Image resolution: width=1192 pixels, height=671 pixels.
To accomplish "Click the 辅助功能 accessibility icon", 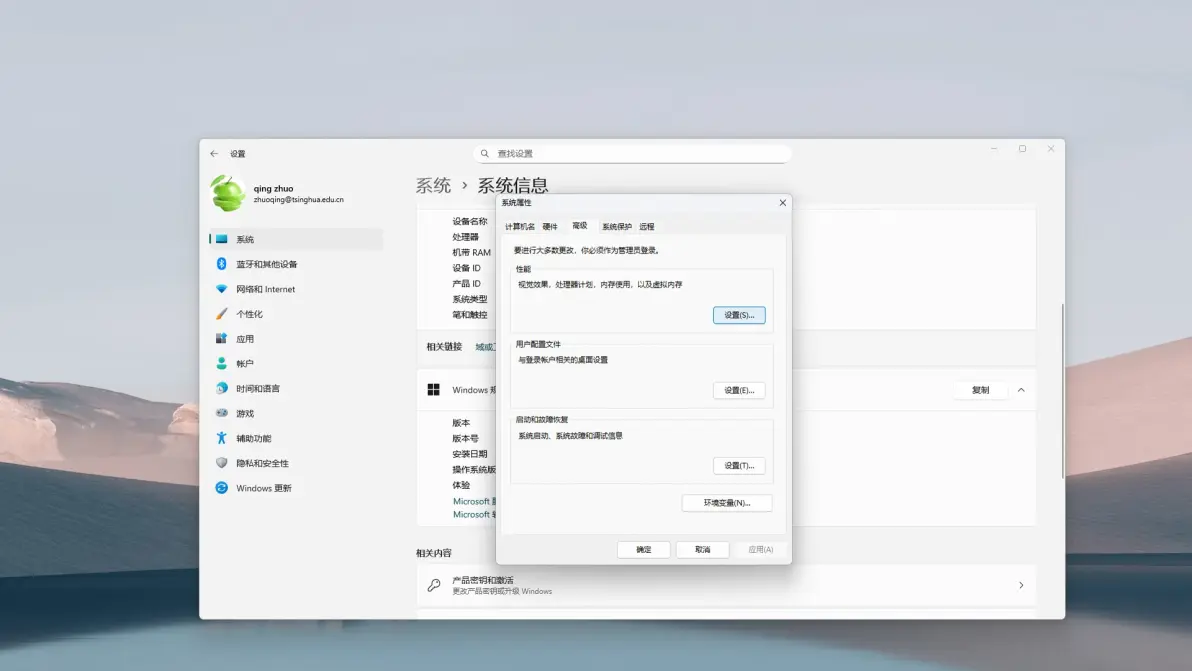I will 222,438.
